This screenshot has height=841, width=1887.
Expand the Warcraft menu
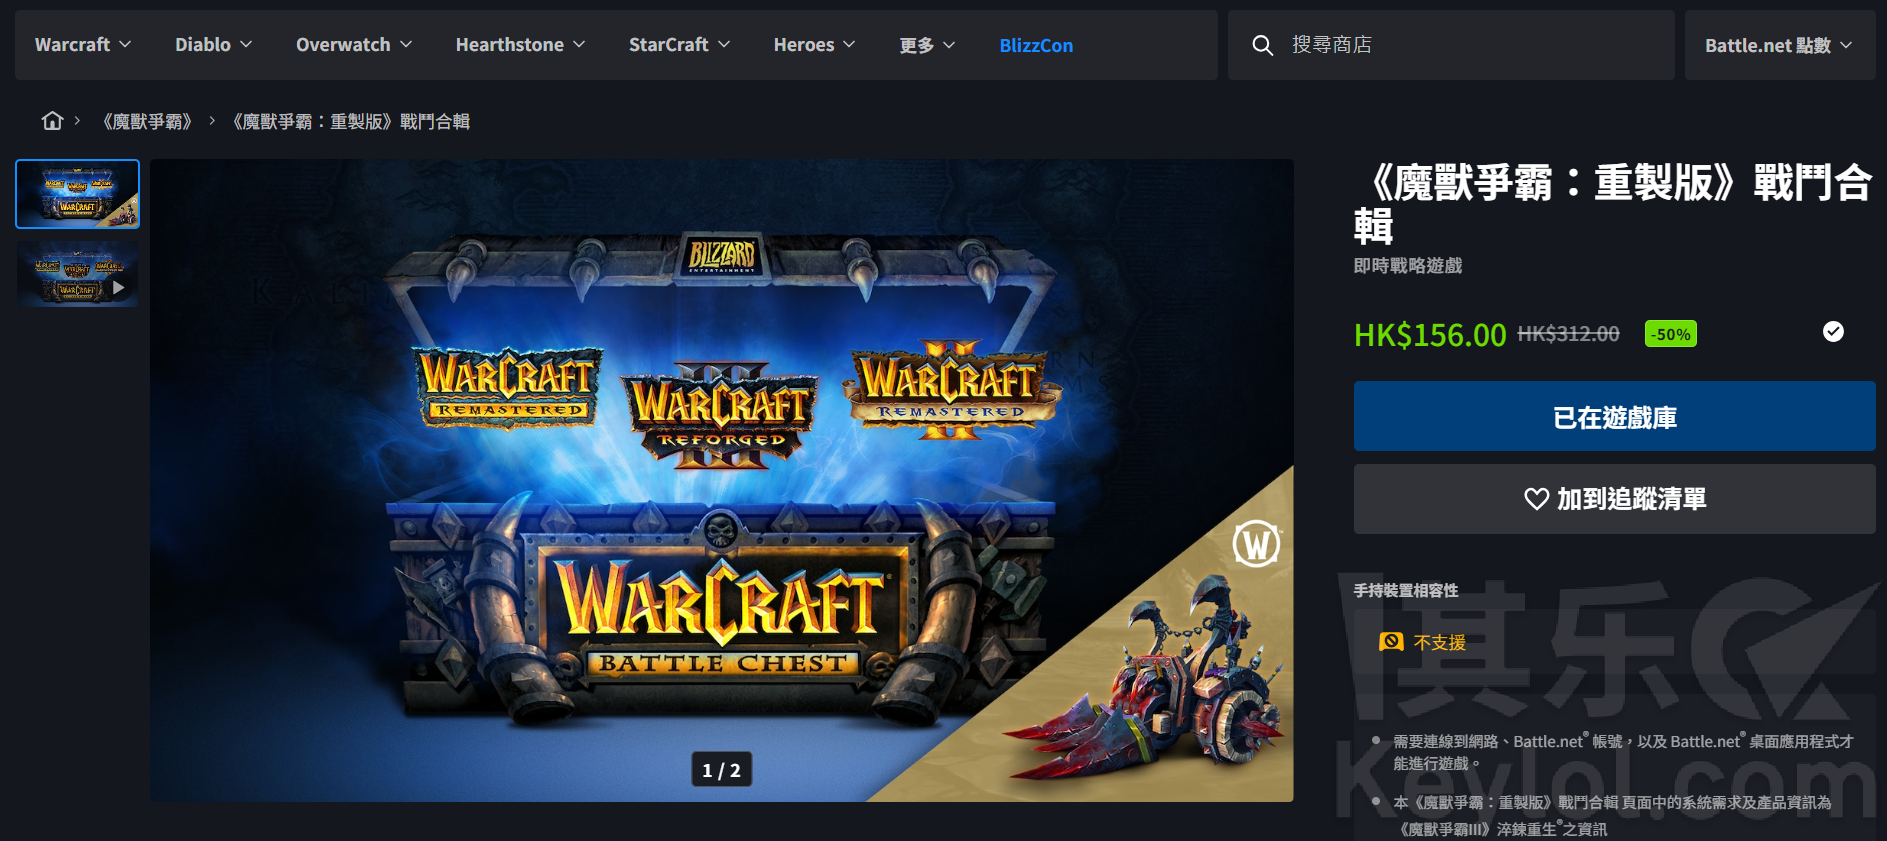[83, 45]
